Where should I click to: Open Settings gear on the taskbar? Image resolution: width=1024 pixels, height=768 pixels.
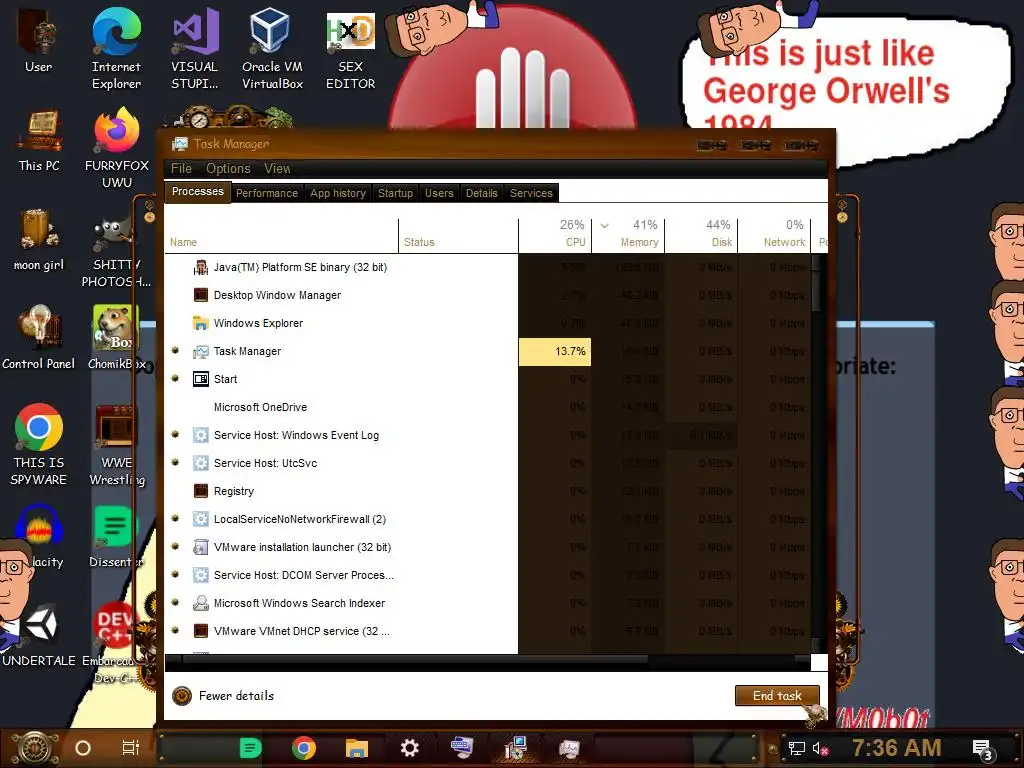(409, 748)
